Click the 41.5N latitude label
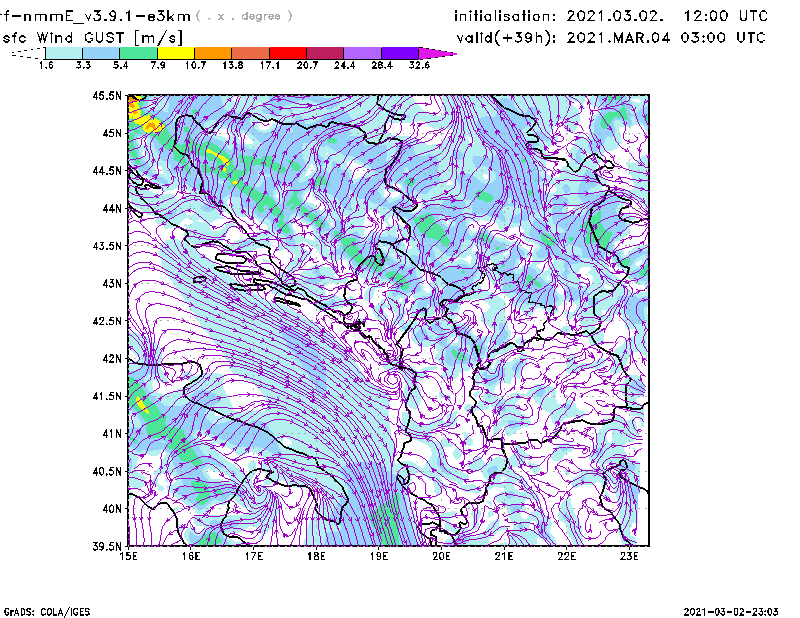The height and width of the screenshot is (618, 800). point(107,396)
